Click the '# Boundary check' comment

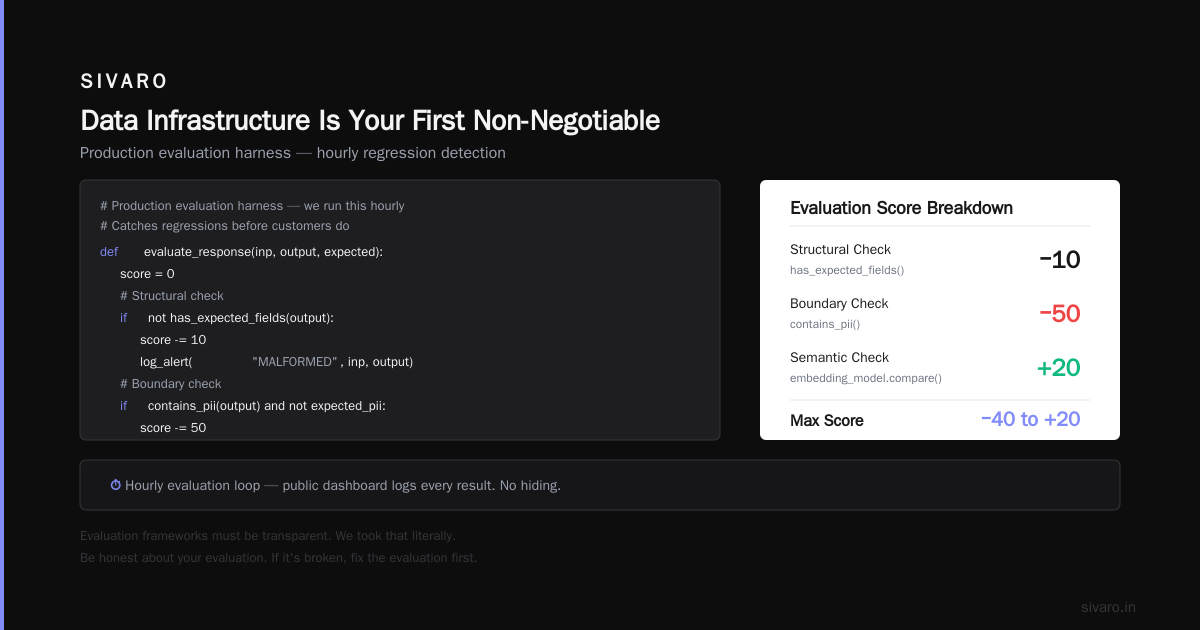171,384
